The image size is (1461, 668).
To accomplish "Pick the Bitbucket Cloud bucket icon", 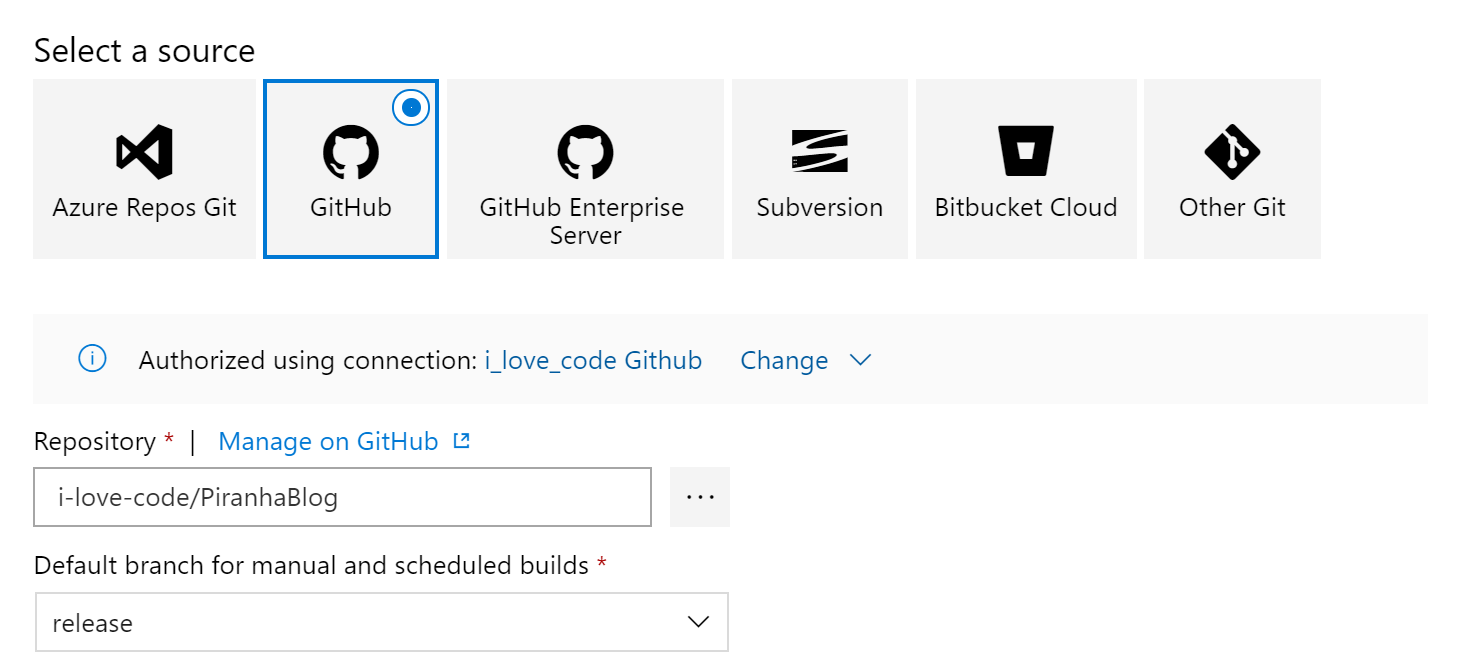I will (x=1026, y=152).
